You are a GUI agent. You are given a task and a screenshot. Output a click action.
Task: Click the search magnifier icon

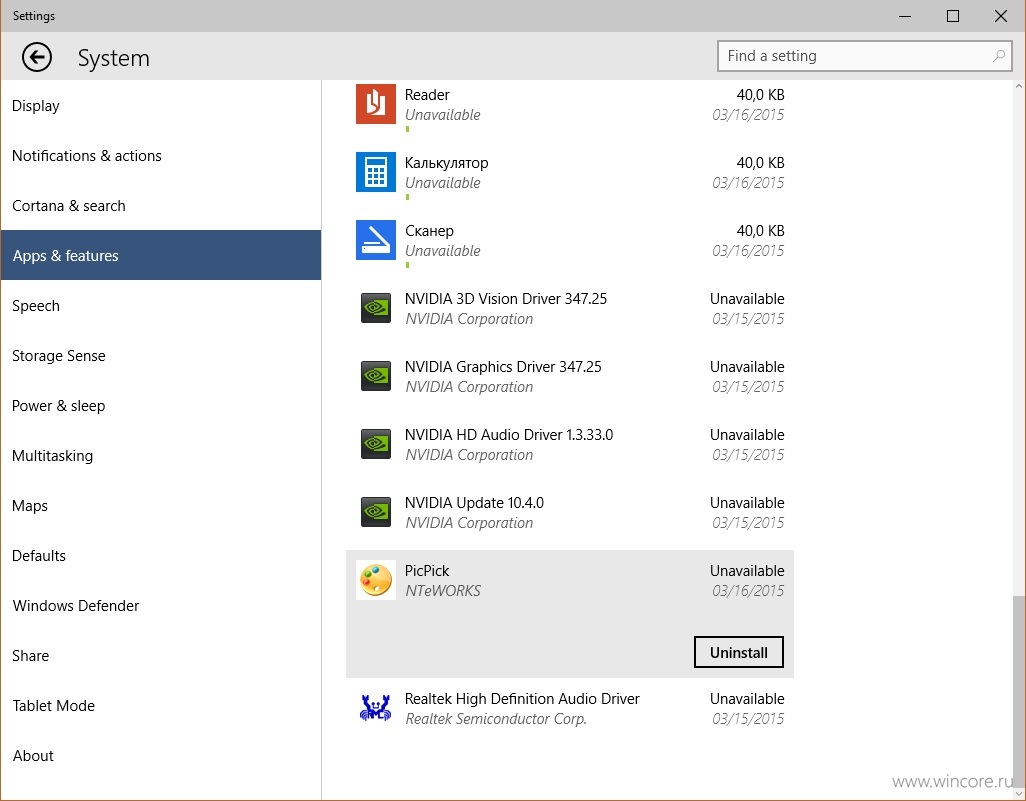(999, 56)
